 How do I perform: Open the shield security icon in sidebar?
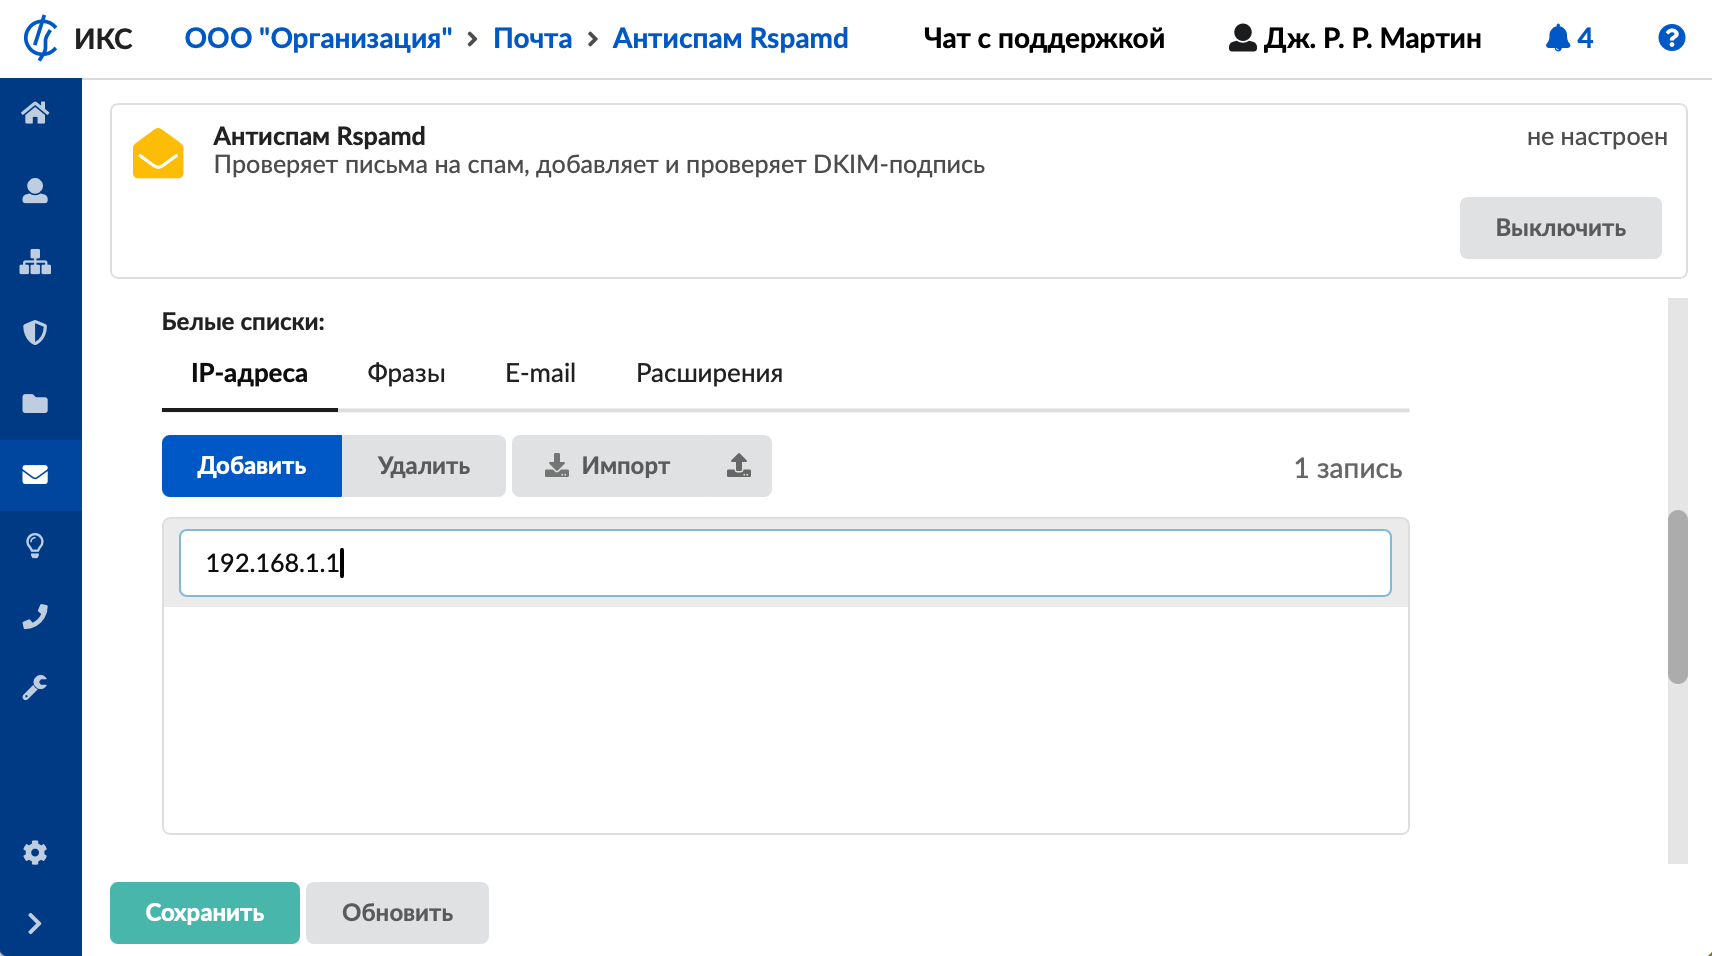coord(35,332)
